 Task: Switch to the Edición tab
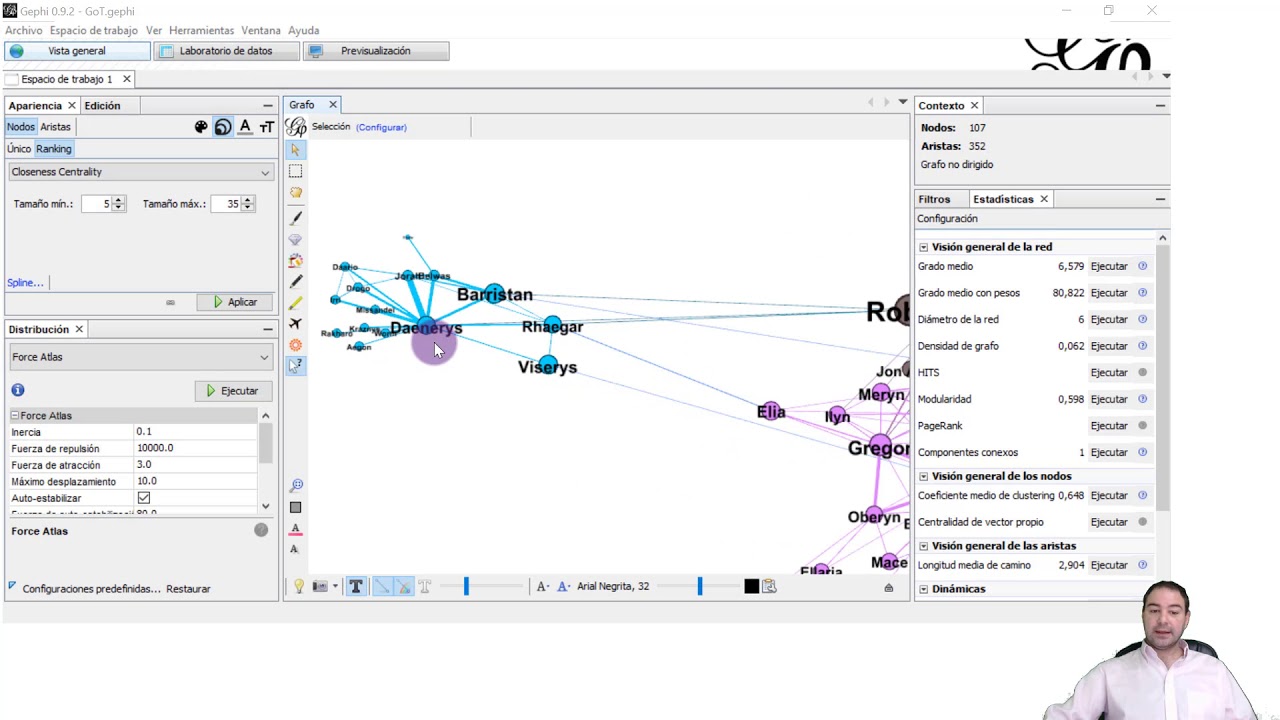102,106
